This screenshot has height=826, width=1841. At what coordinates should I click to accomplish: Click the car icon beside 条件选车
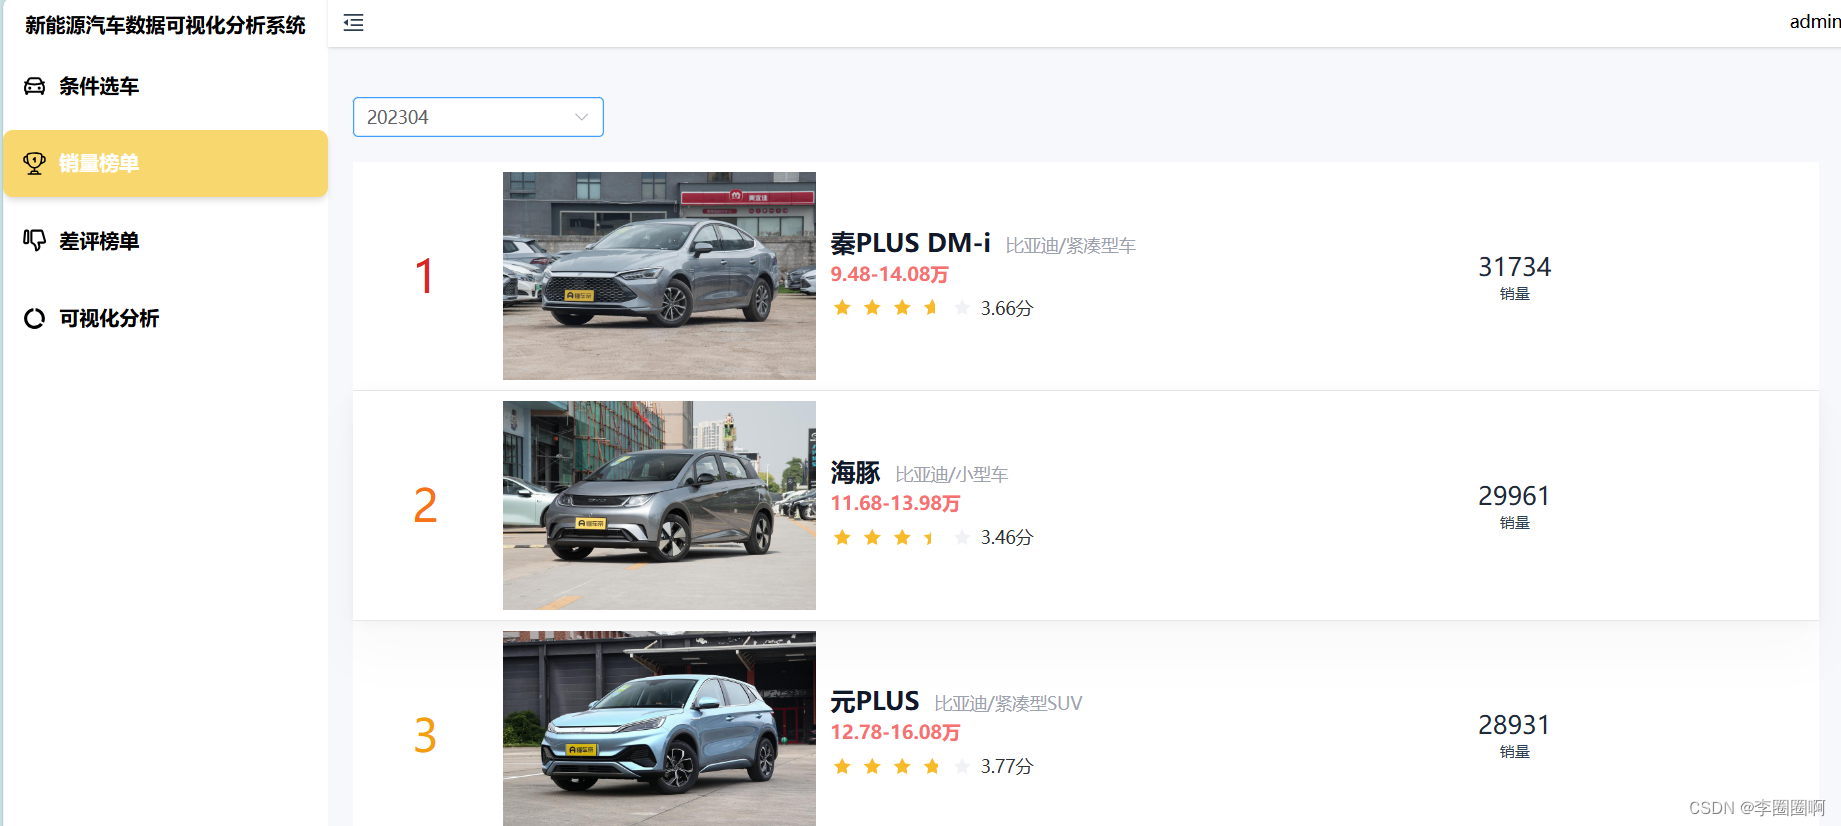pyautogui.click(x=34, y=86)
